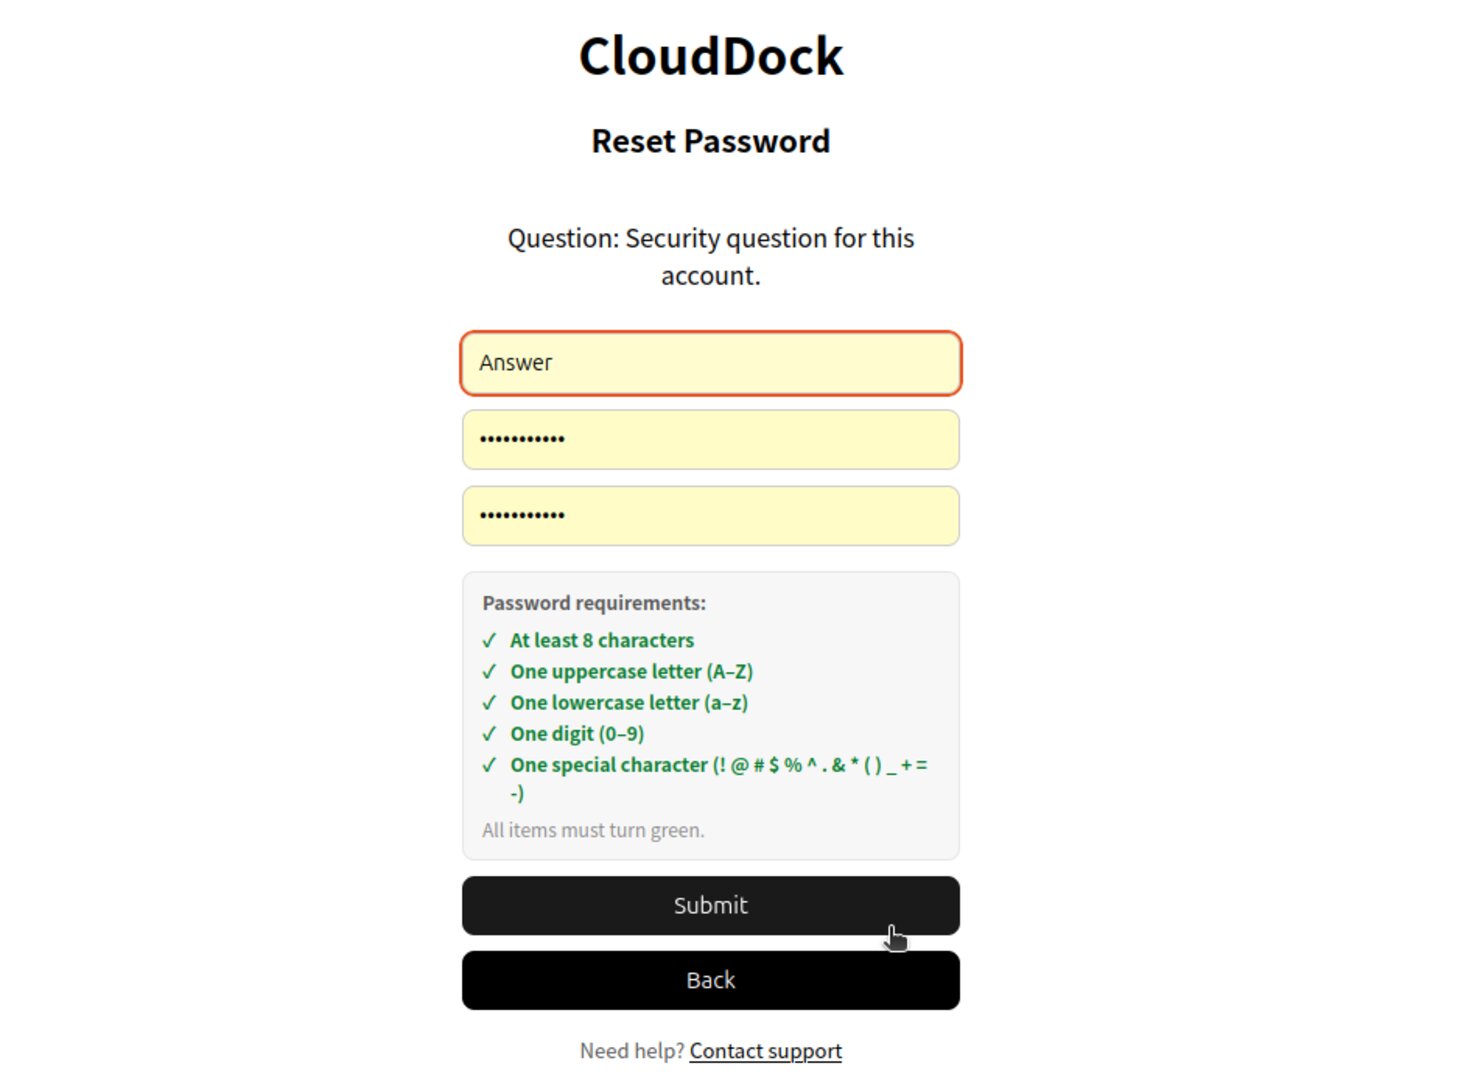This screenshot has width=1472, height=1080.
Task: Open the Contact support link
Action: pyautogui.click(x=765, y=1051)
